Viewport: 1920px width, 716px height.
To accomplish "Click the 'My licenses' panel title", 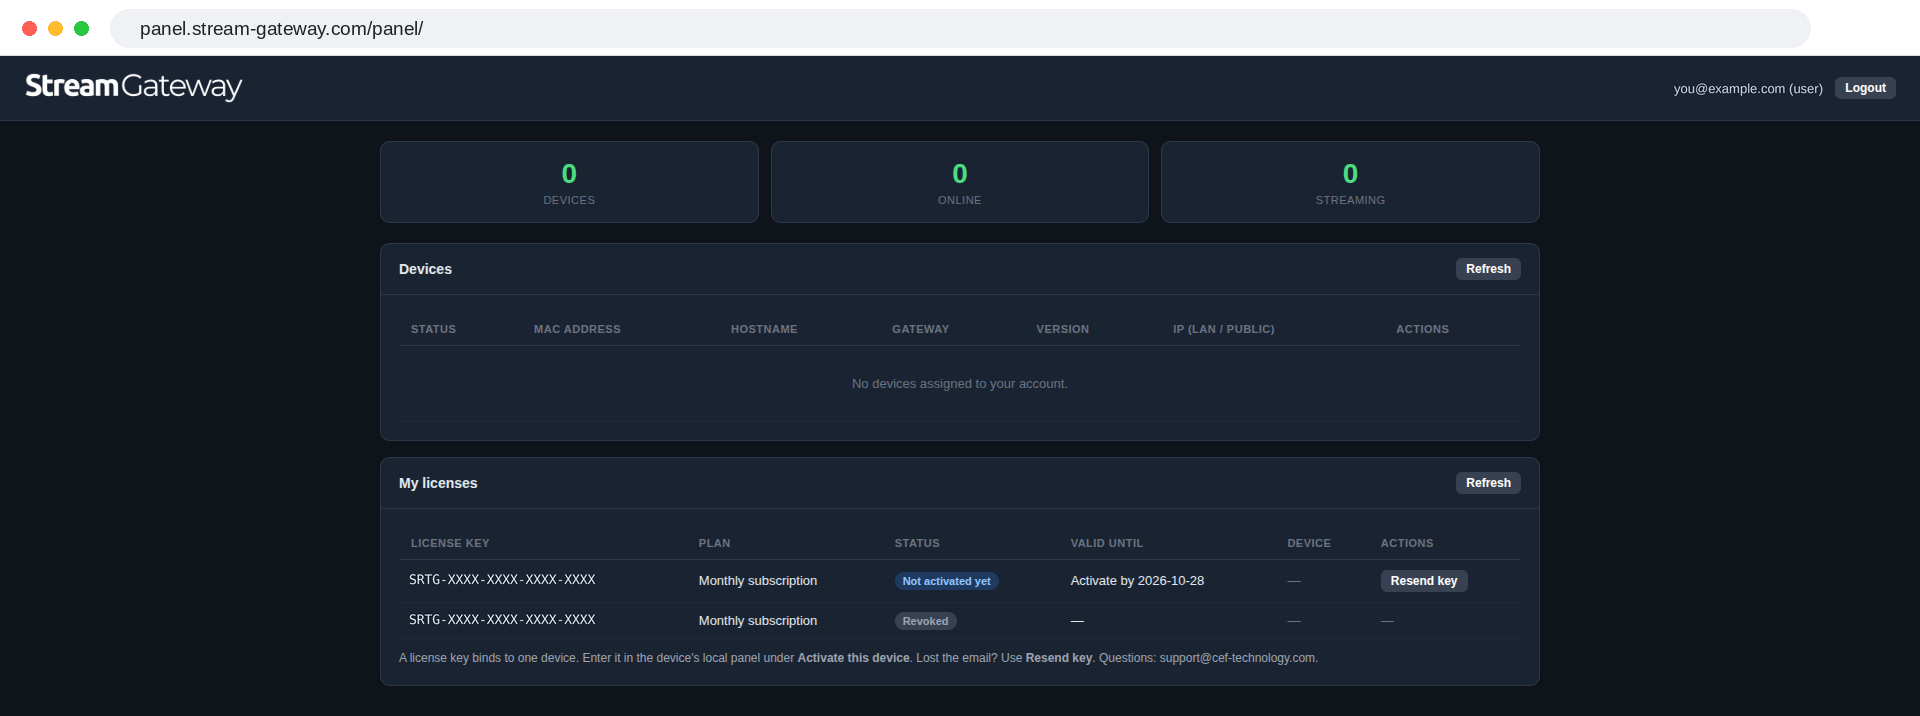I will coord(438,483).
